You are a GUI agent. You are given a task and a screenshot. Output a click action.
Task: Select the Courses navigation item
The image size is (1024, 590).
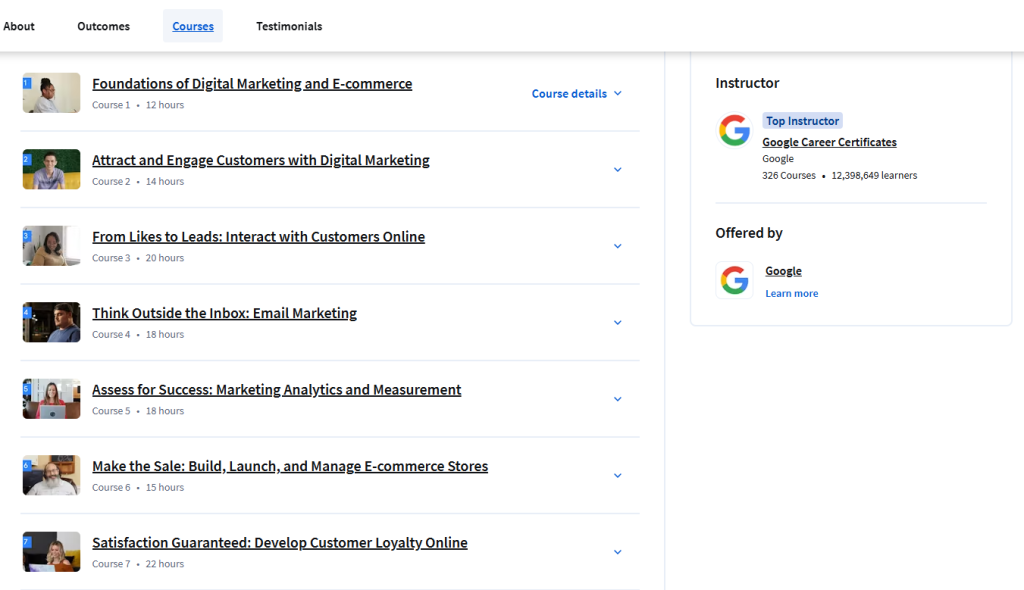pyautogui.click(x=192, y=26)
